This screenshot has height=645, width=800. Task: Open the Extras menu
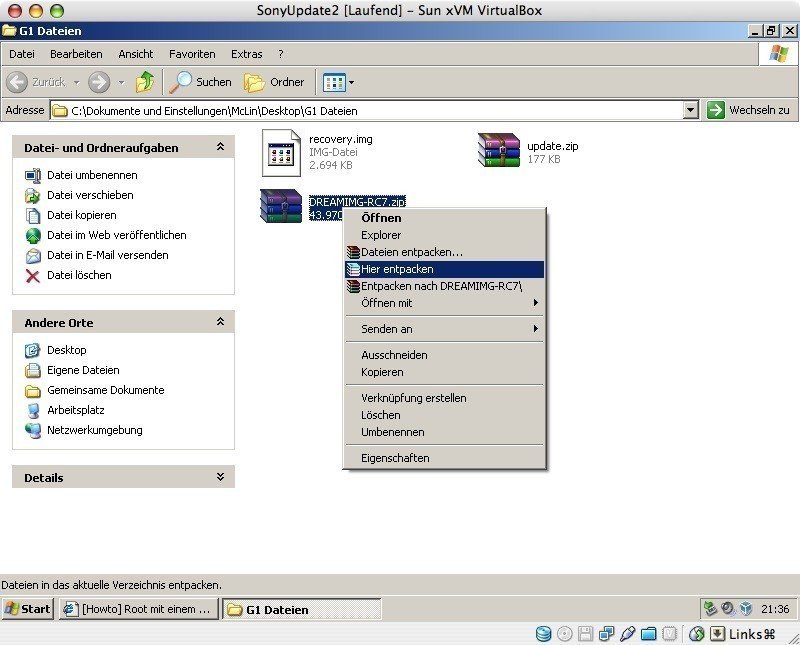point(246,54)
